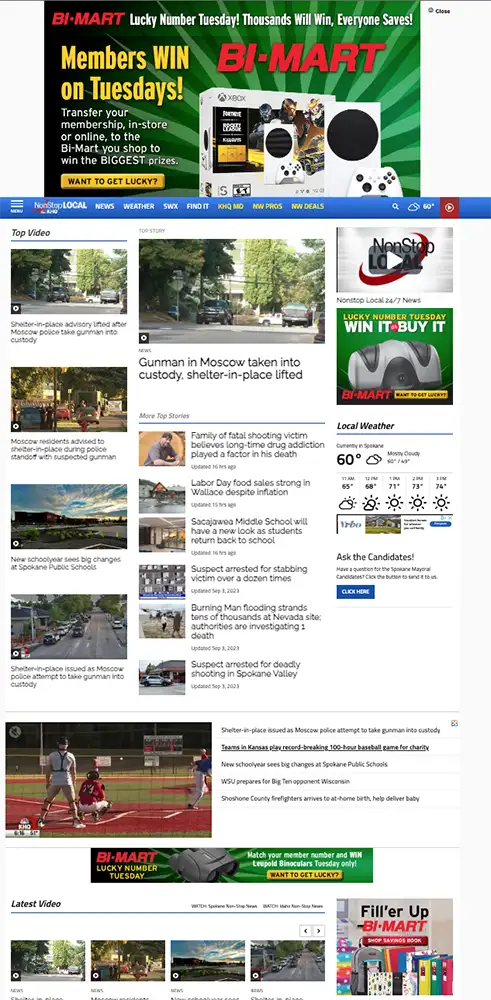Go to previous Latest Video carousel arrow
The height and width of the screenshot is (1000, 491).
pyautogui.click(x=305, y=931)
